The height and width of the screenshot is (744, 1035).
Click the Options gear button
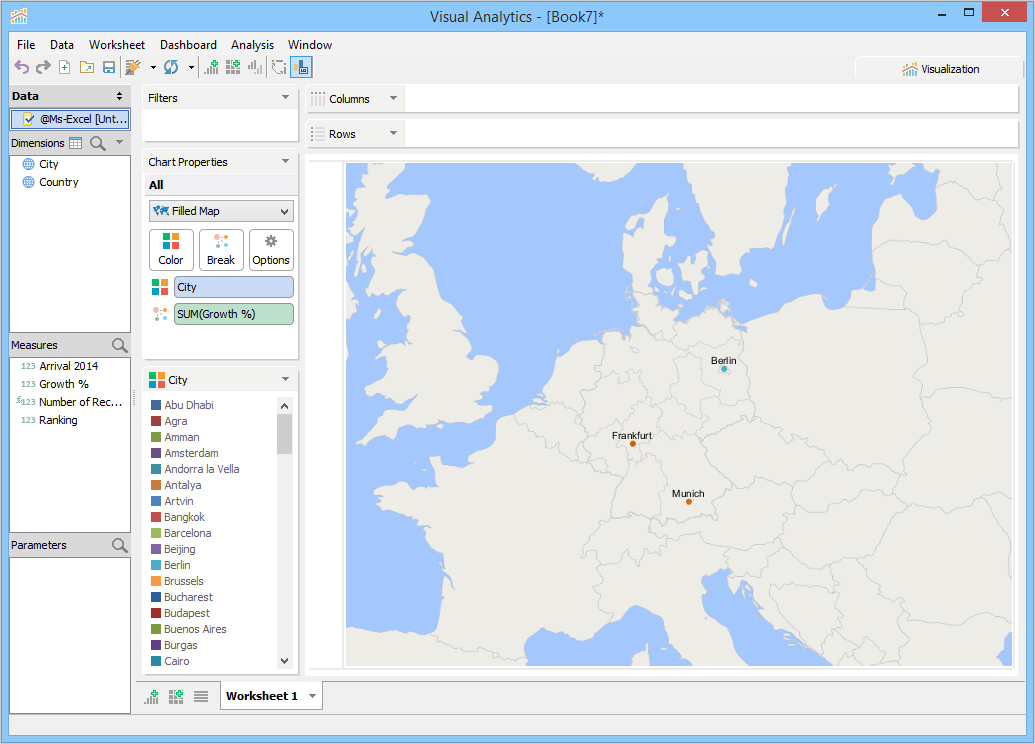[271, 250]
